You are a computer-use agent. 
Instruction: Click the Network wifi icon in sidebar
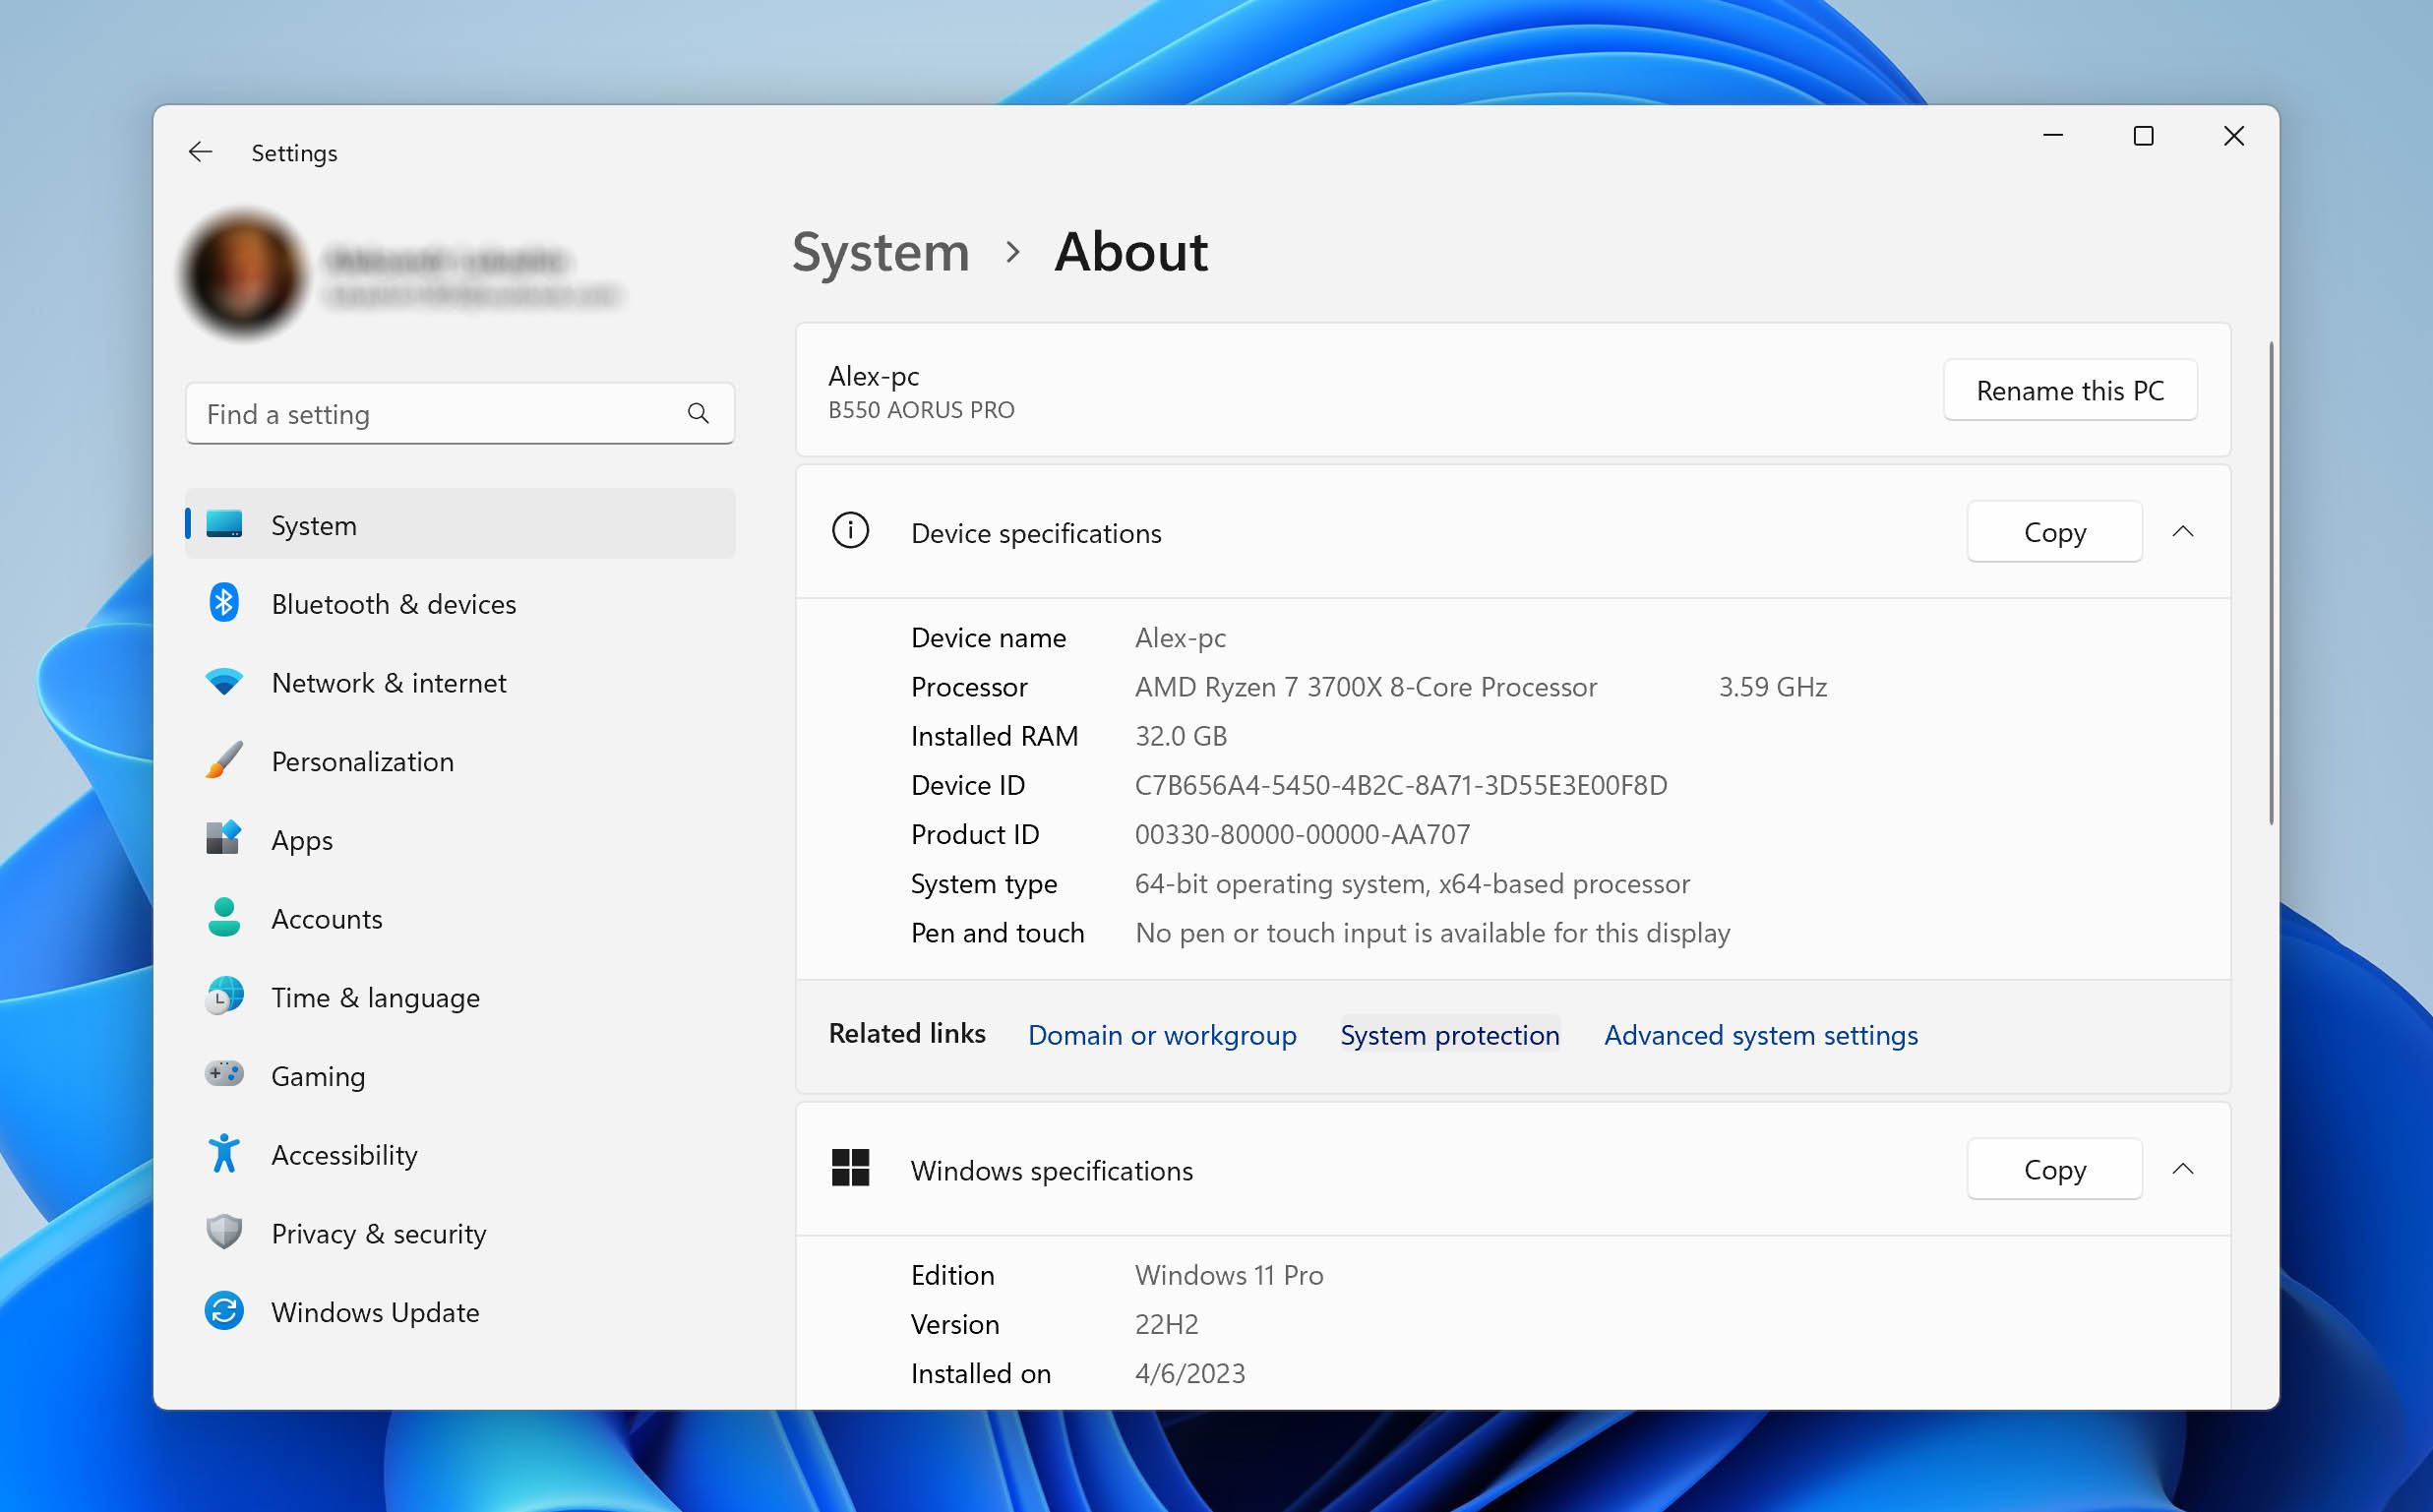(x=224, y=682)
